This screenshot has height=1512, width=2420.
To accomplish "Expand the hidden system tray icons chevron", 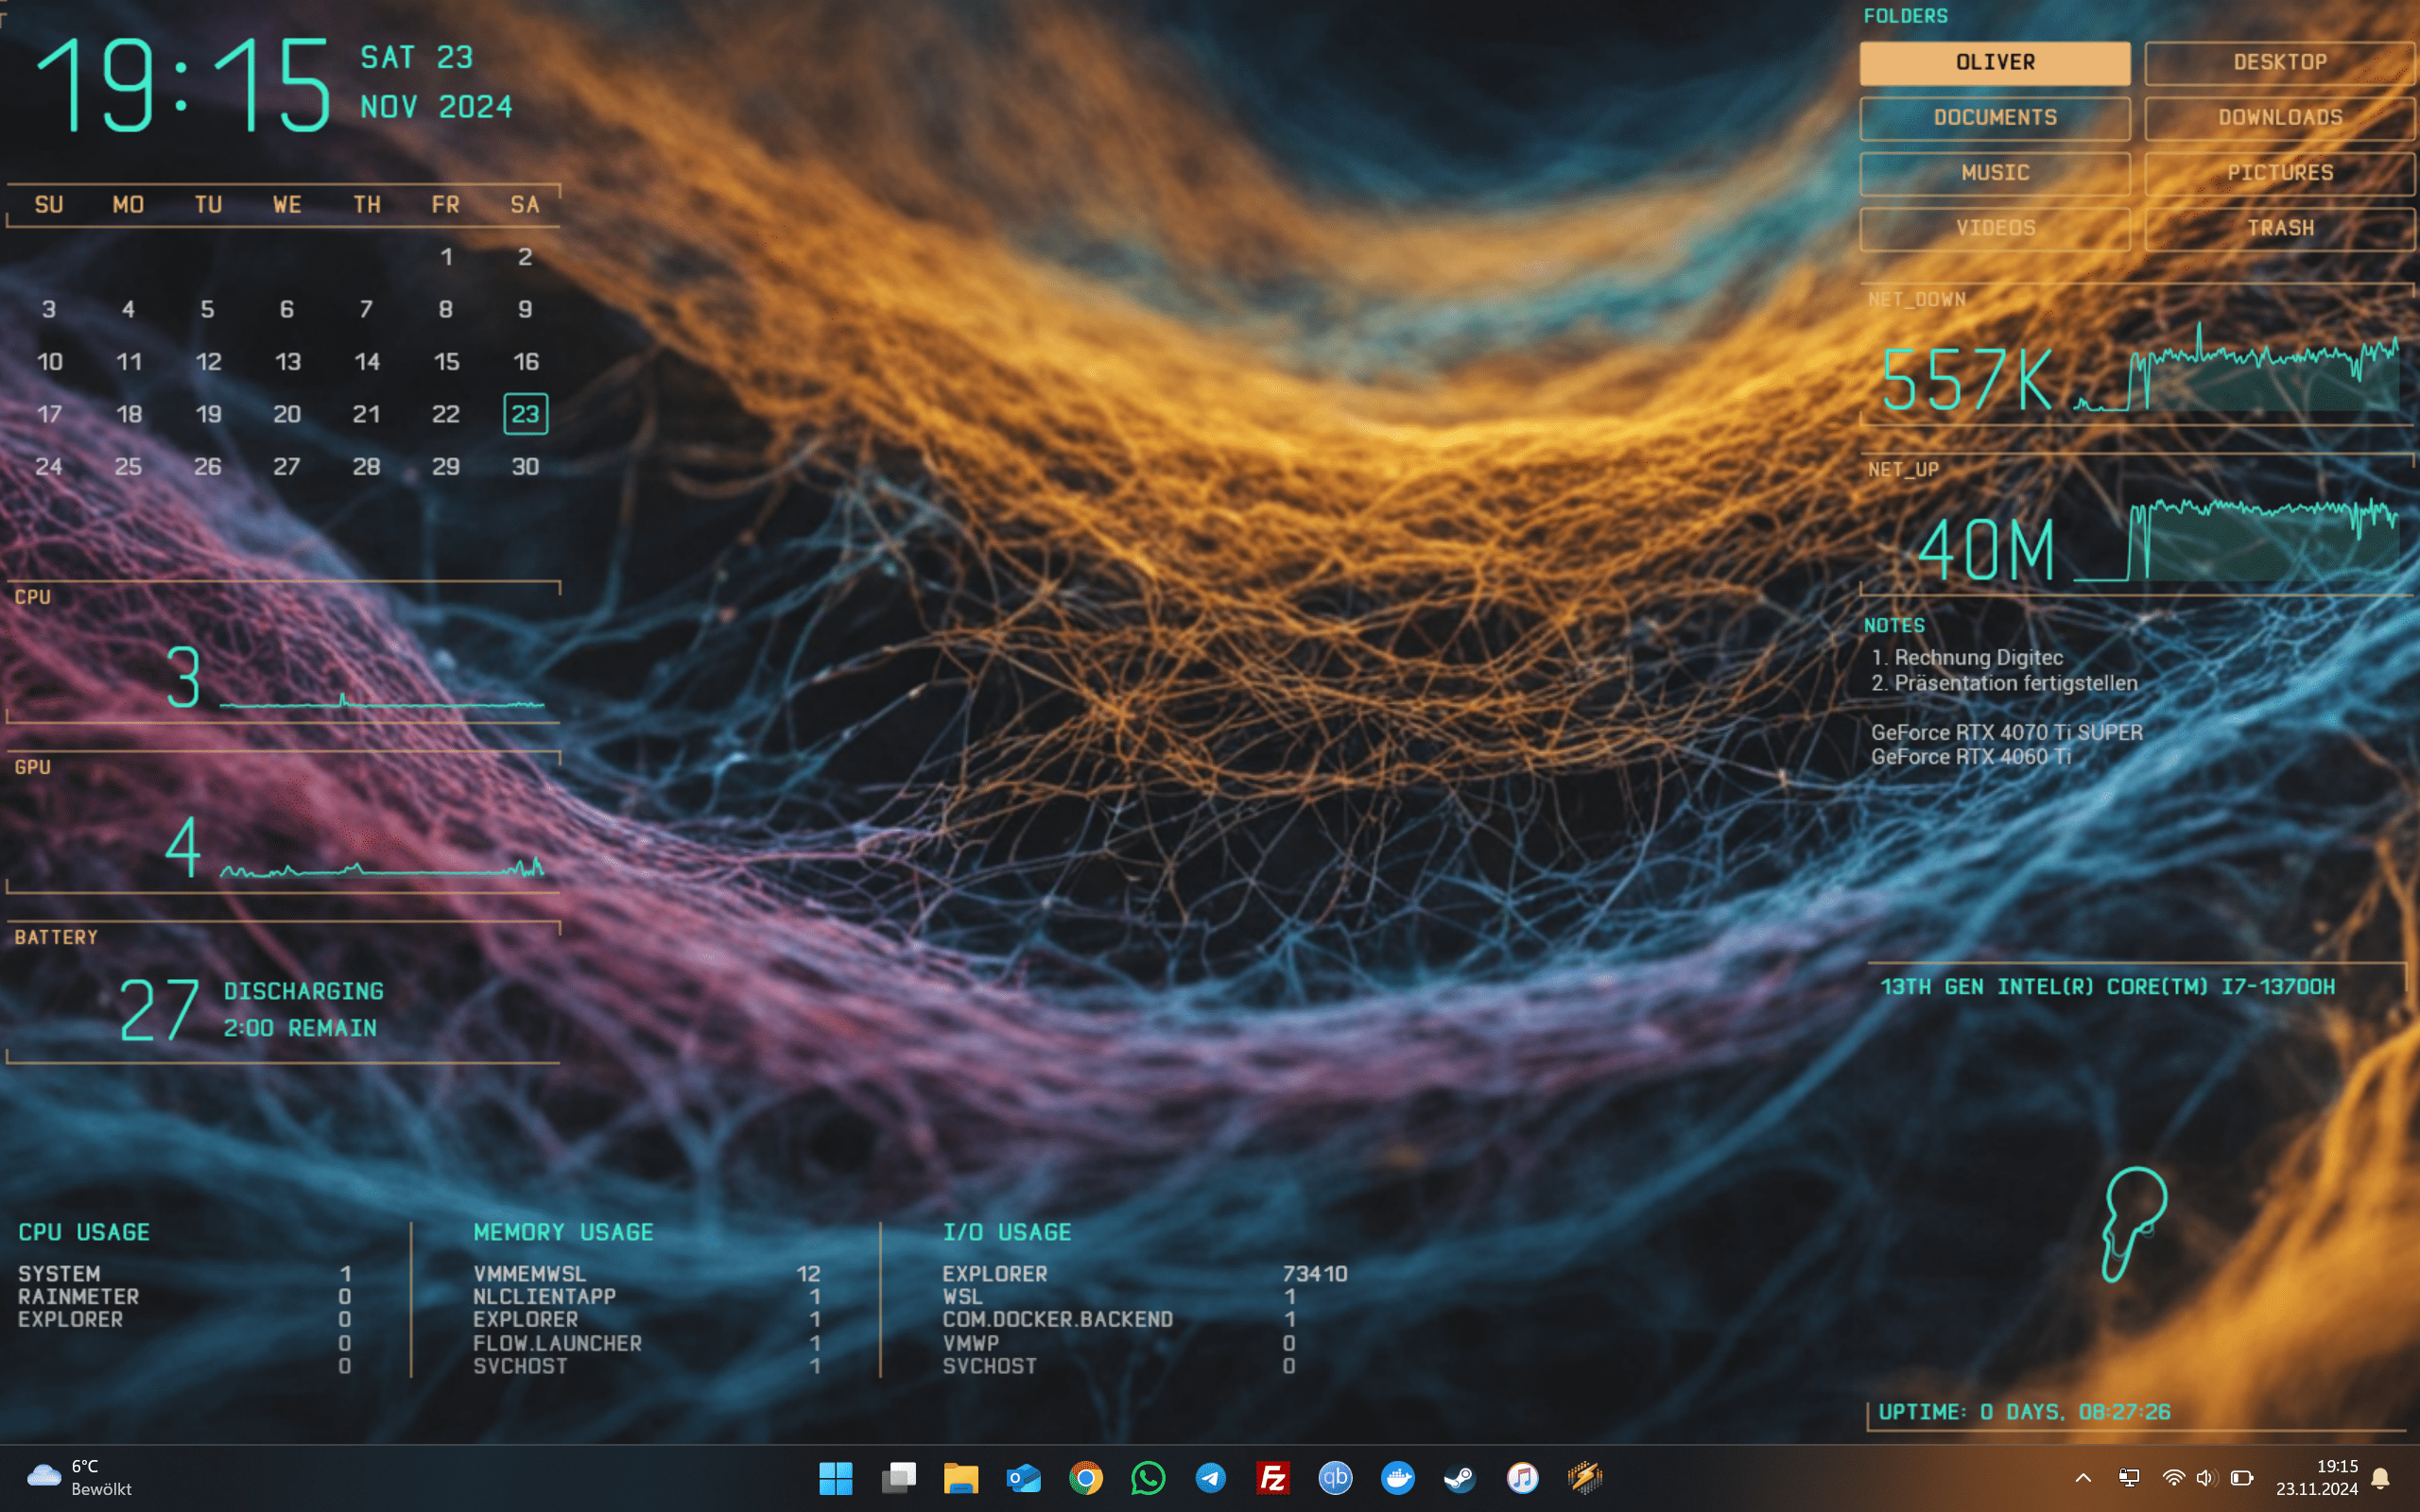I will [x=2083, y=1477].
